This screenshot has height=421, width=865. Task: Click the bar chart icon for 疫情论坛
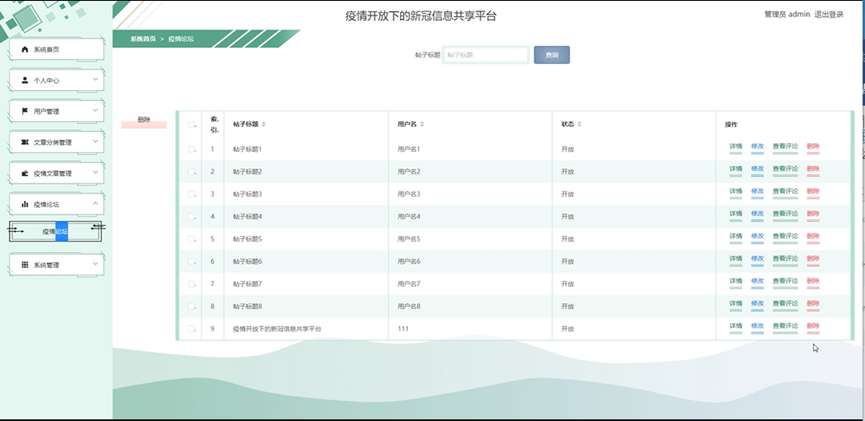pyautogui.click(x=24, y=204)
